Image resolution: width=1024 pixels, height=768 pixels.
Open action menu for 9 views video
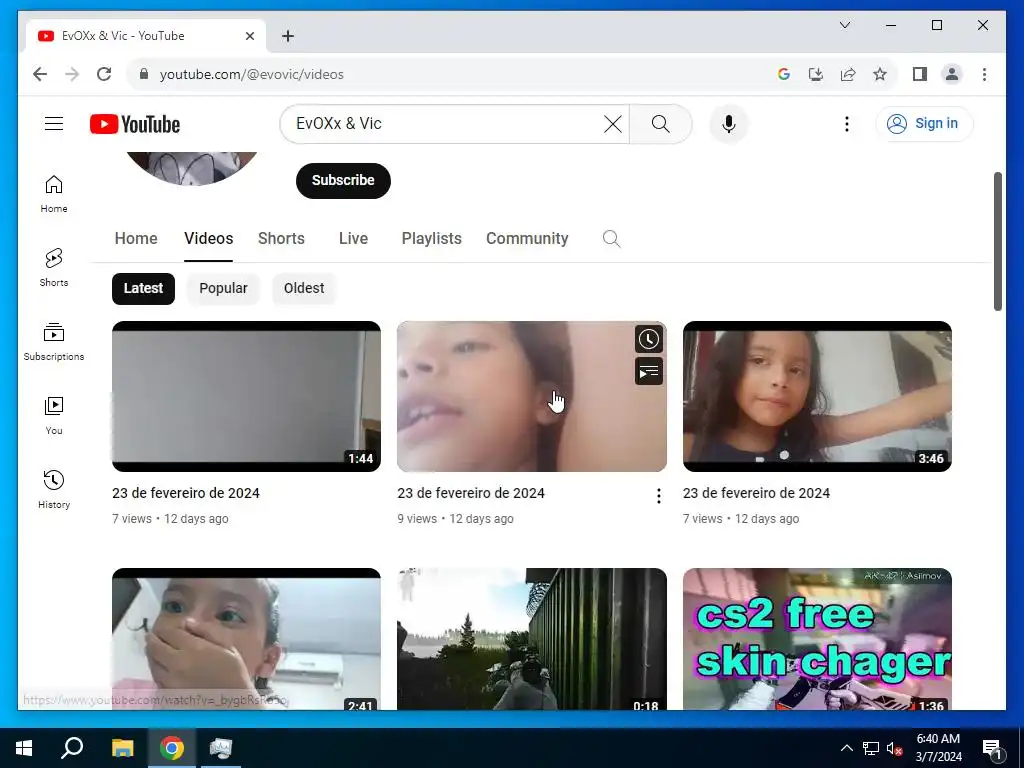(658, 496)
